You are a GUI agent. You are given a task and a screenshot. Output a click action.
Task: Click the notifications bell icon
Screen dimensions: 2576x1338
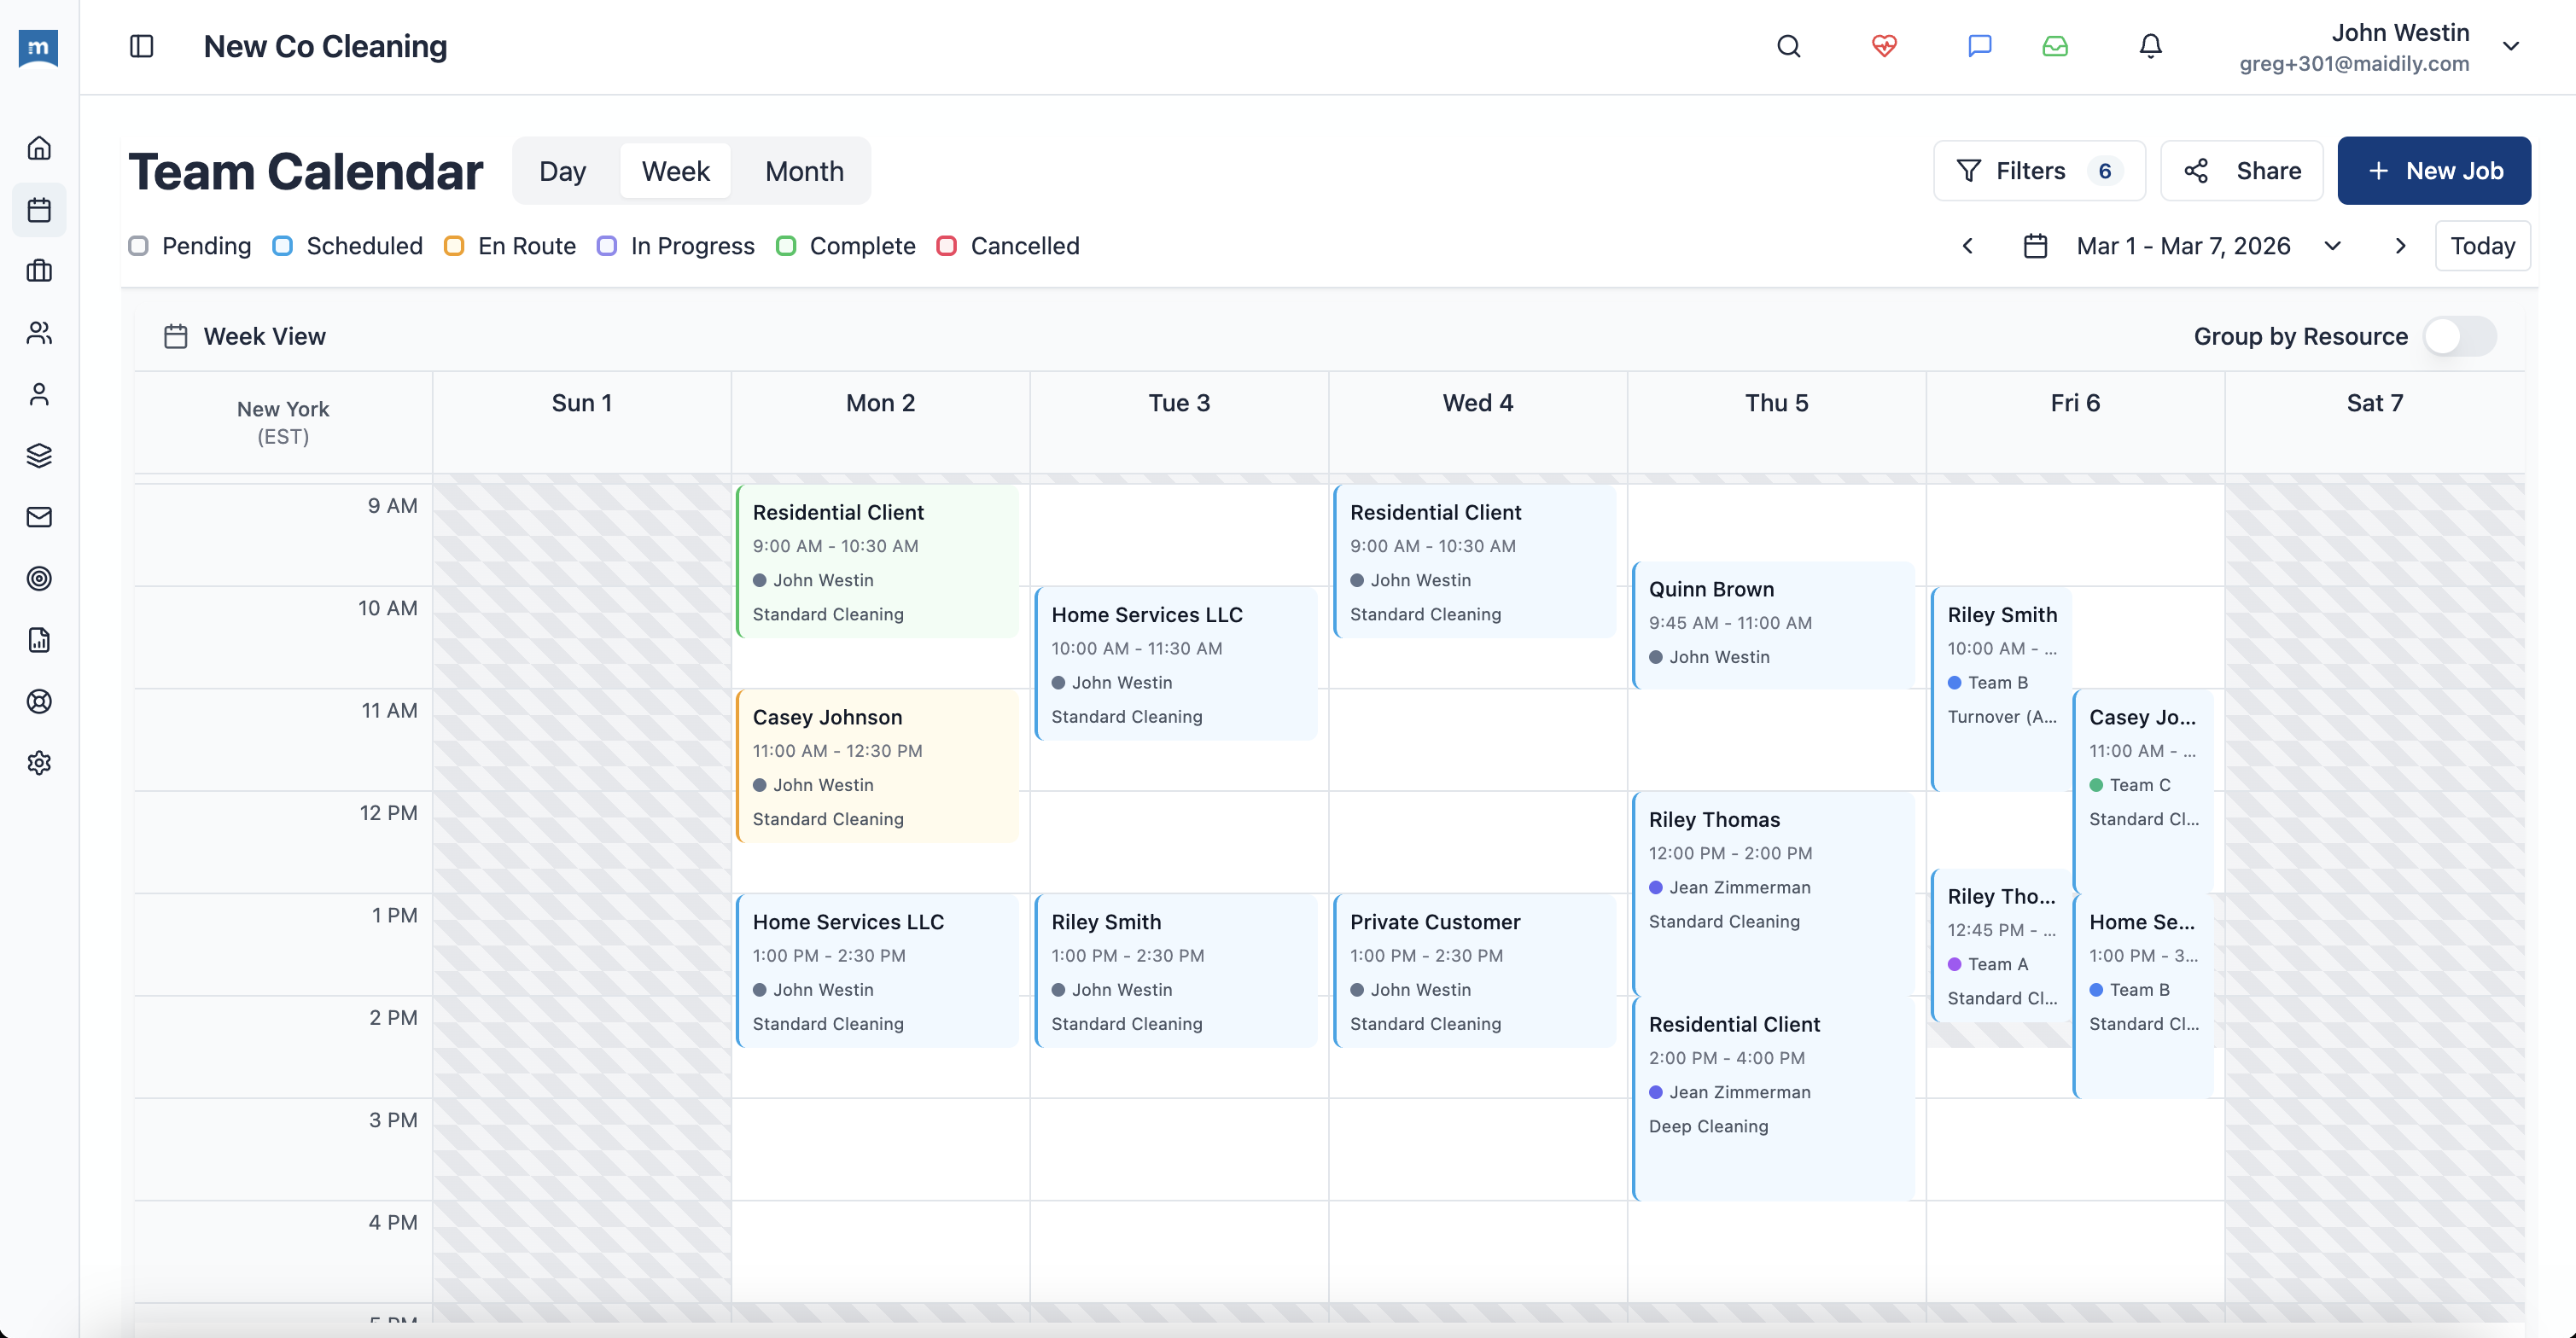point(2150,47)
